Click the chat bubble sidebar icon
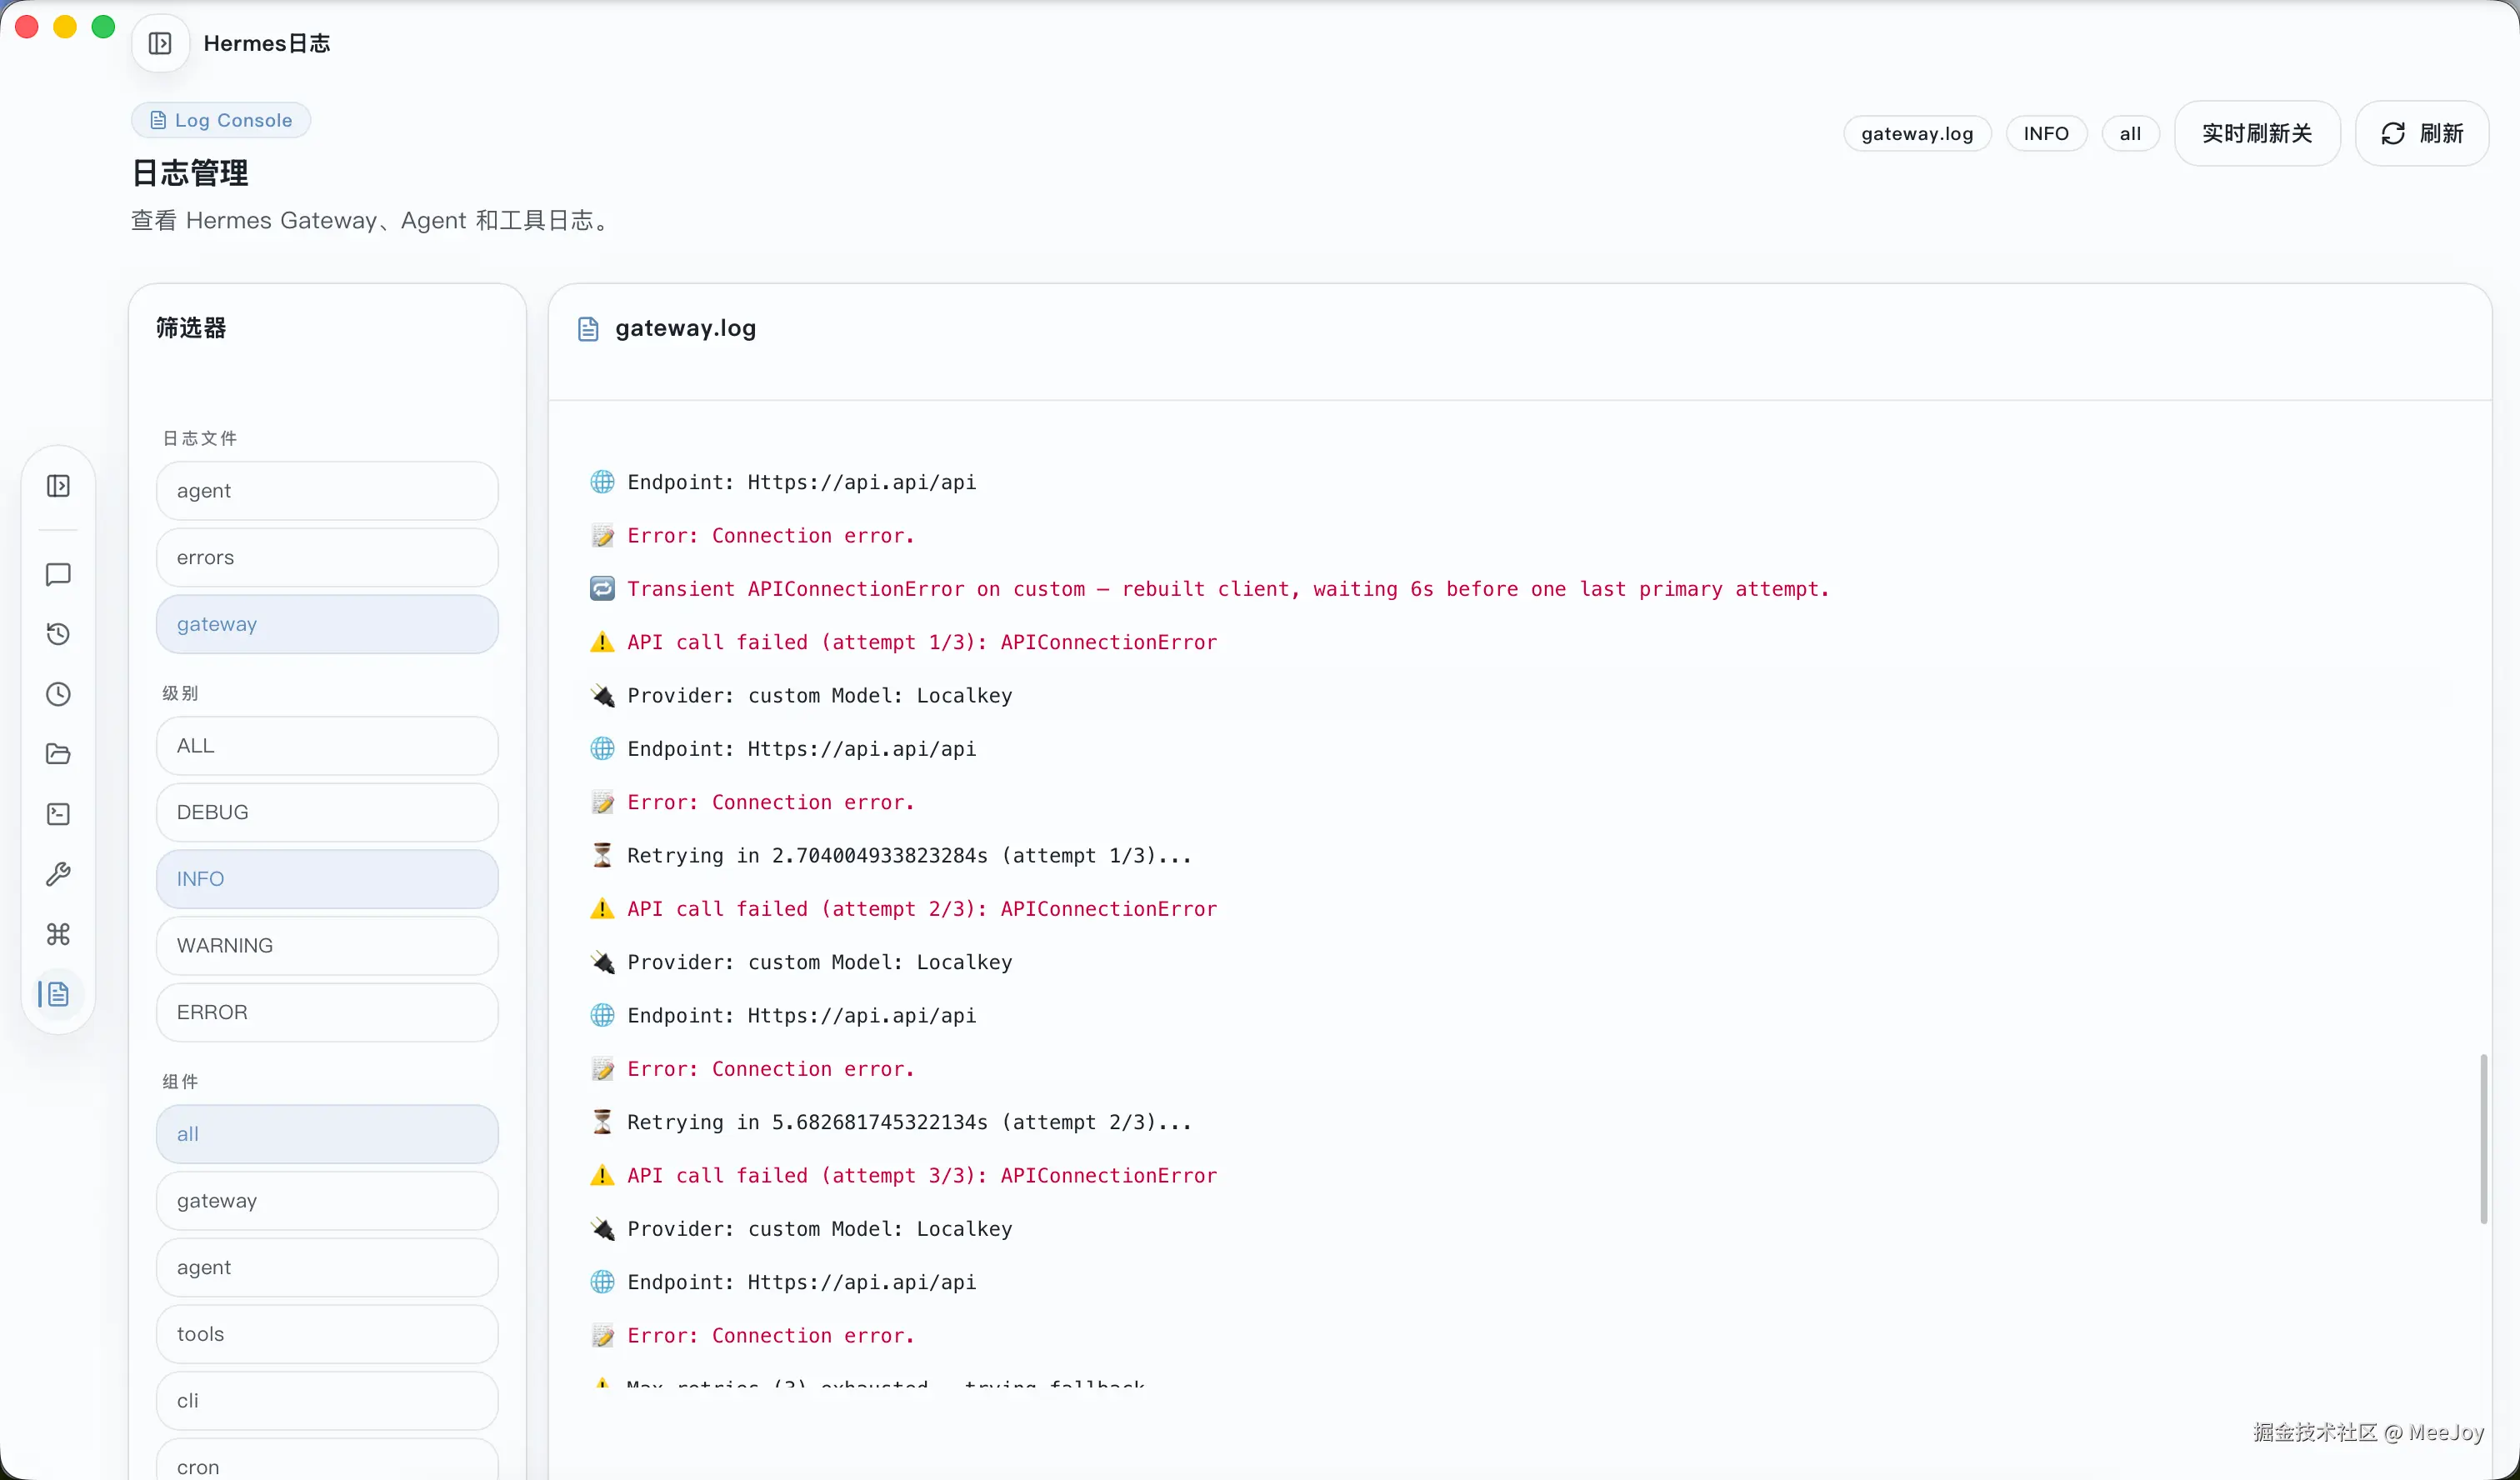Image resolution: width=2520 pixels, height=1480 pixels. point(58,574)
